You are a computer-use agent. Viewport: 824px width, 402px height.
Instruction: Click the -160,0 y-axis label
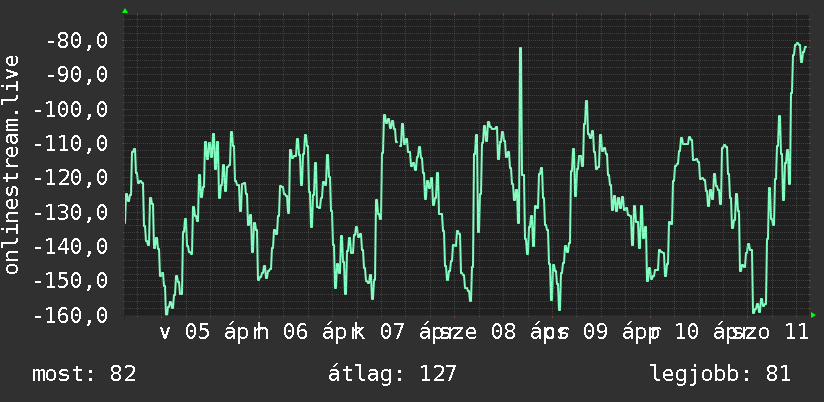click(x=70, y=315)
